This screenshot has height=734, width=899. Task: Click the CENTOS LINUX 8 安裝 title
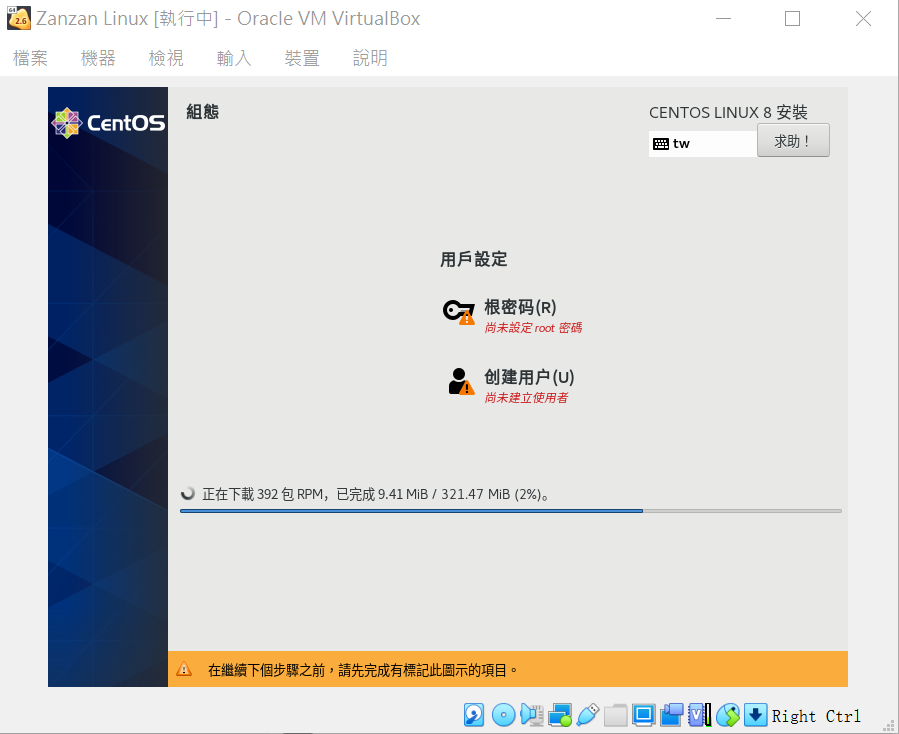(728, 112)
